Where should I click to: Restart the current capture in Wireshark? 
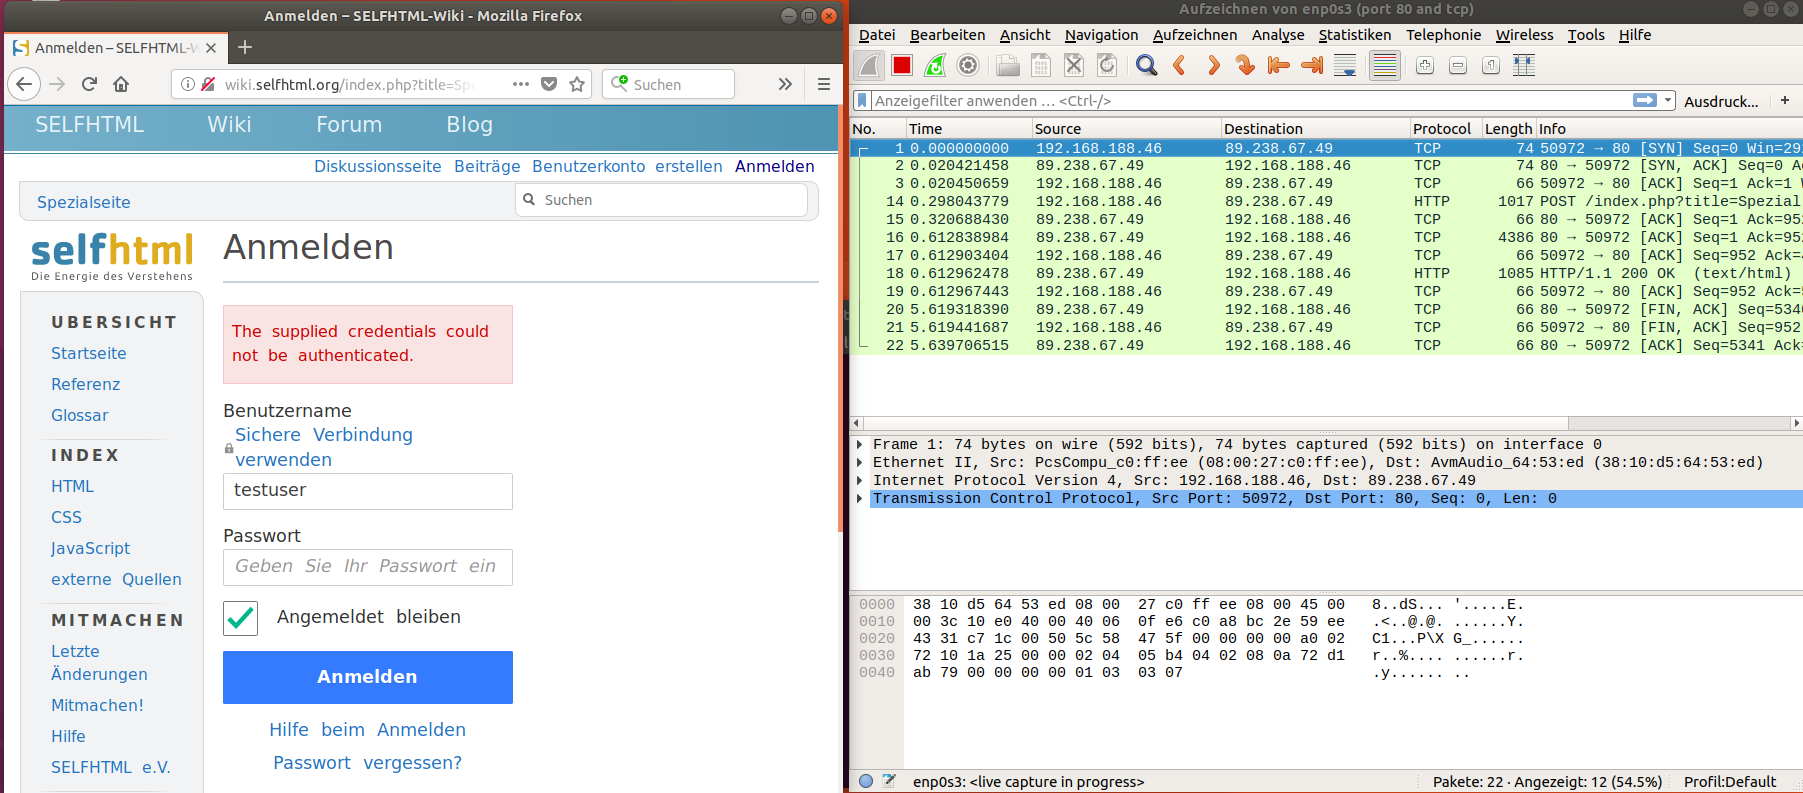[x=935, y=66]
